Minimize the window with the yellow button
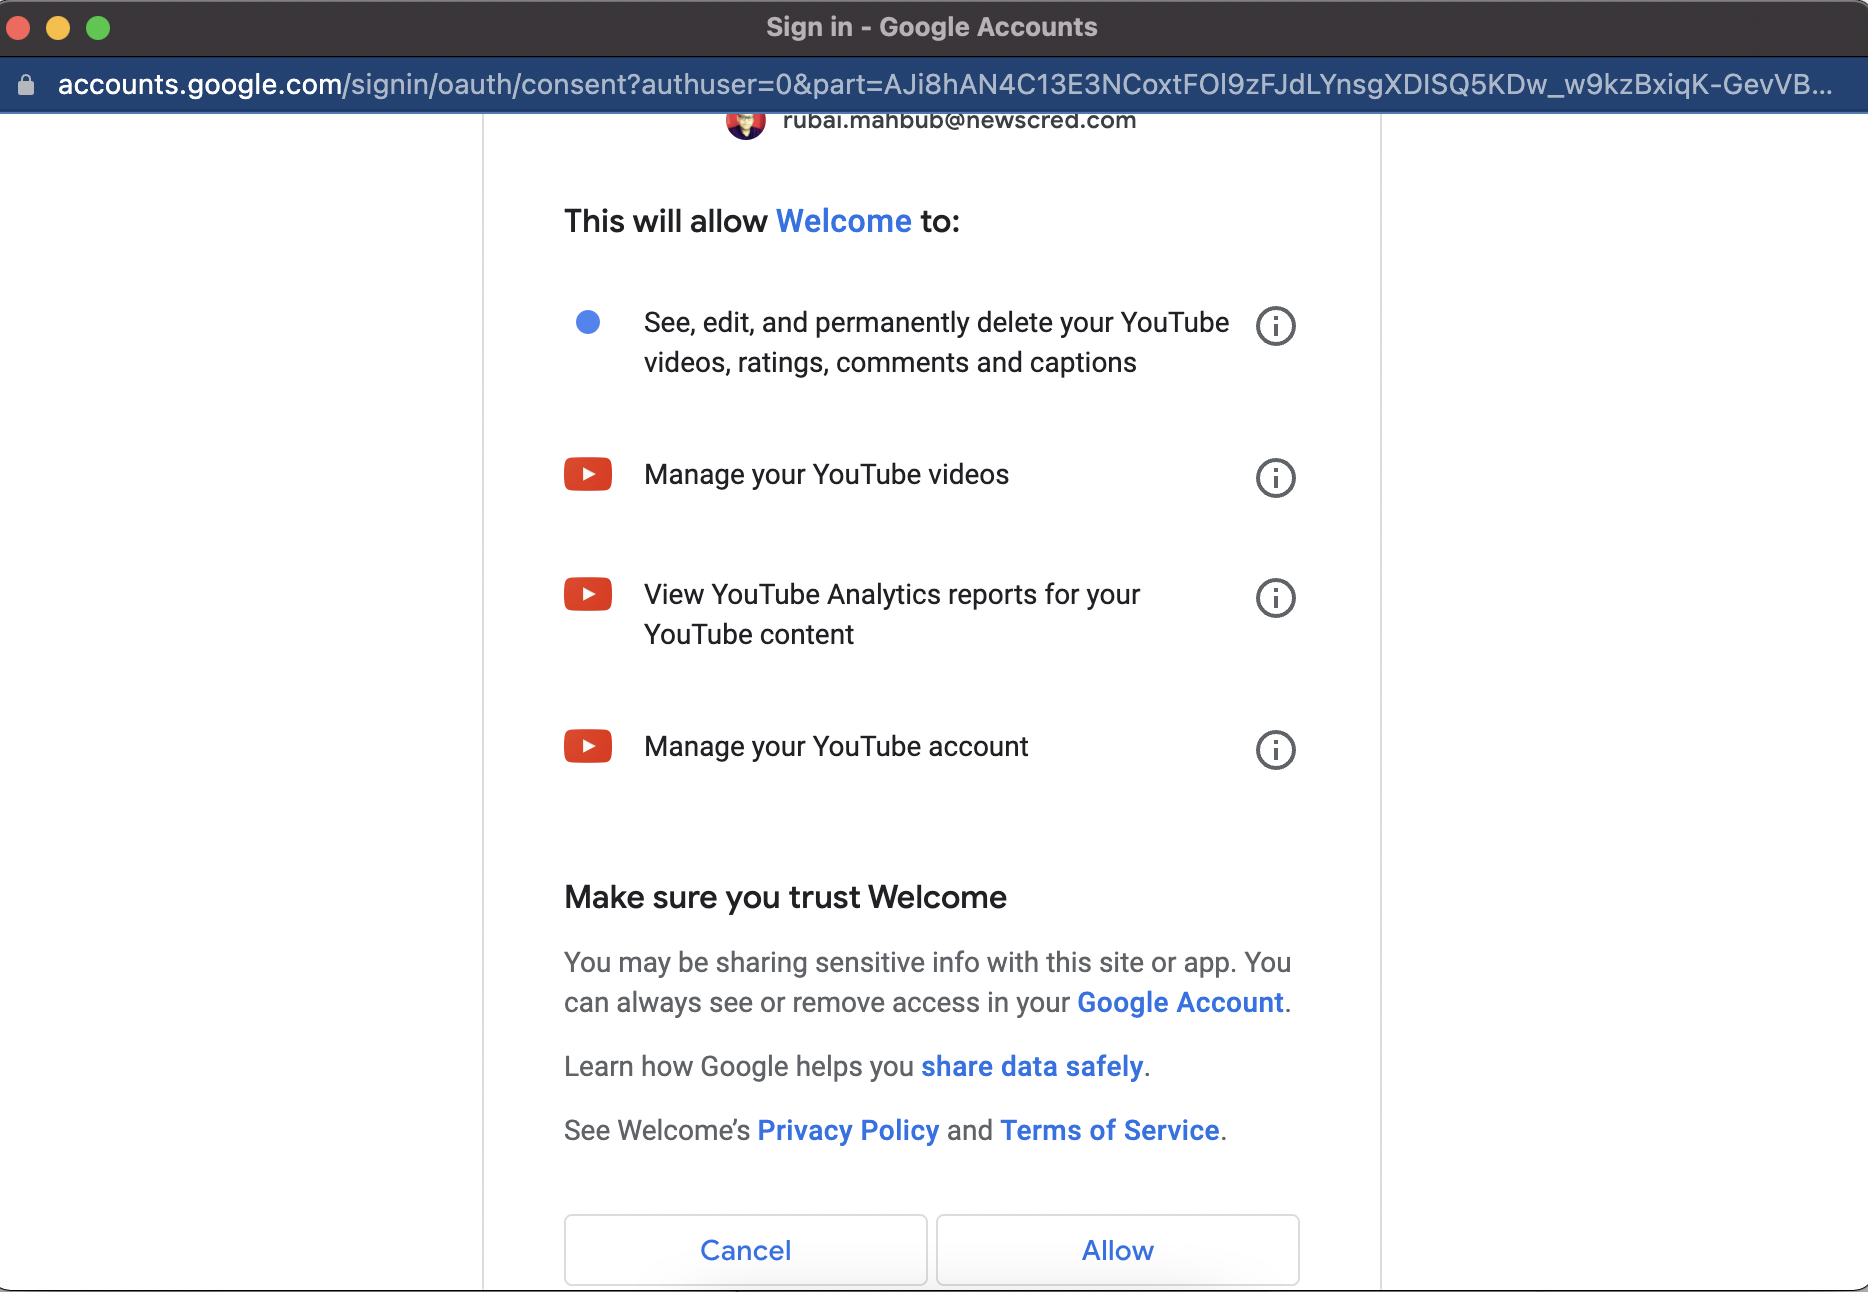The height and width of the screenshot is (1292, 1868). [58, 28]
